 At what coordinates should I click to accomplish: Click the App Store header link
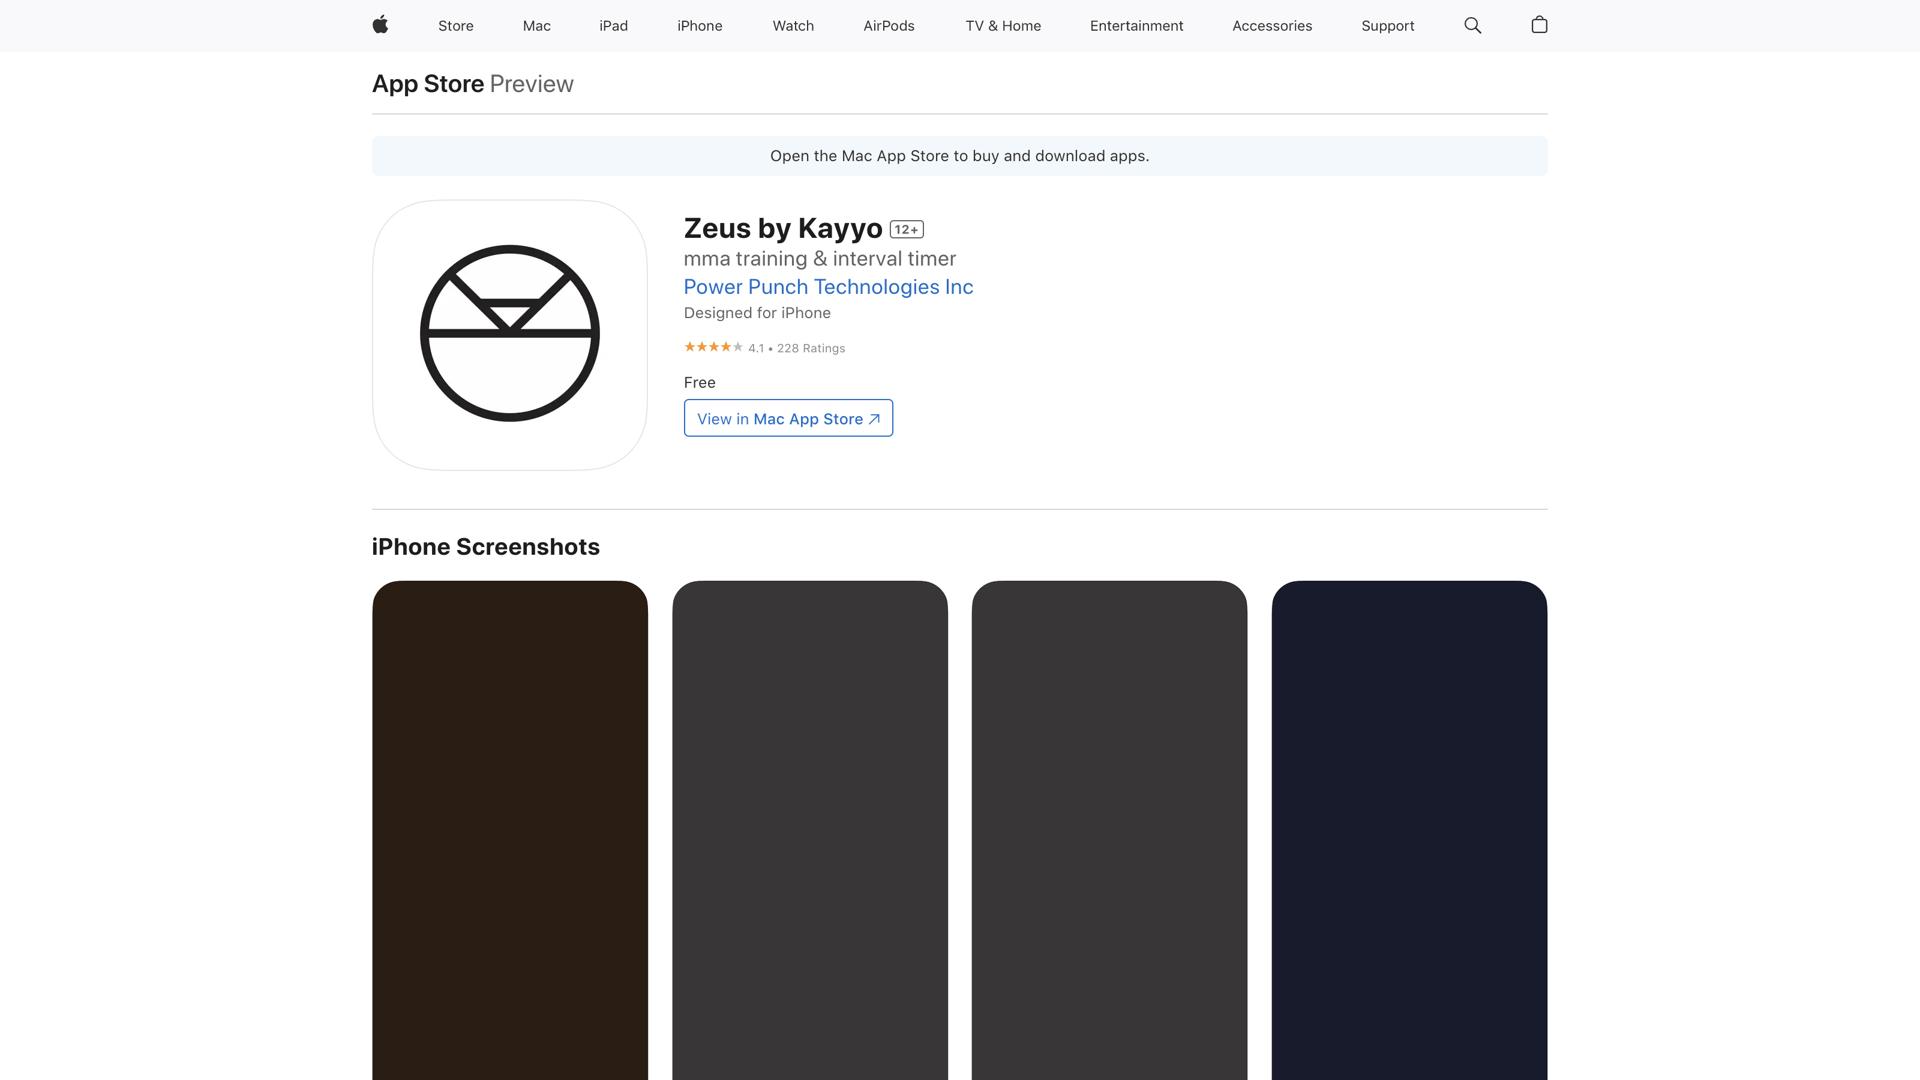point(428,84)
